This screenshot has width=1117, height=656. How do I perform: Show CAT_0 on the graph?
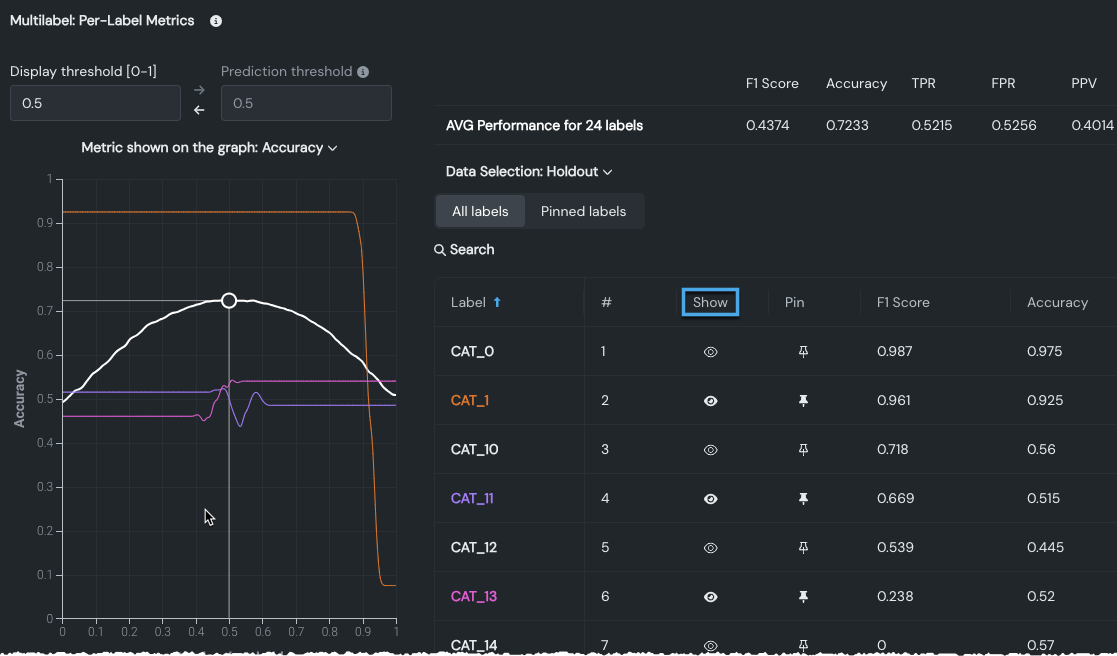click(710, 352)
